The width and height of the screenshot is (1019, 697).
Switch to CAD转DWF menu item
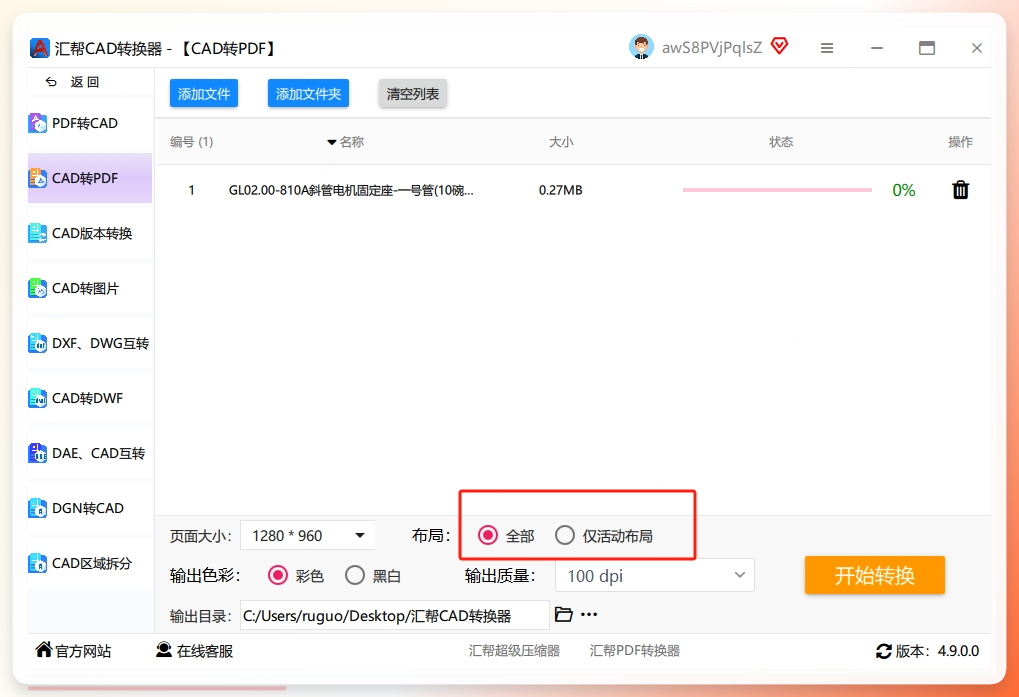click(90, 398)
